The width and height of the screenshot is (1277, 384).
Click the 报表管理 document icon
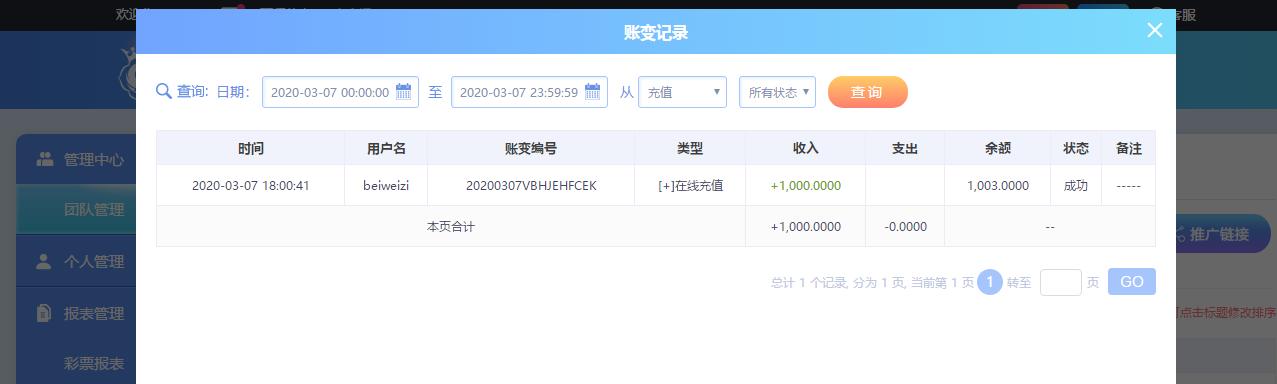43,313
